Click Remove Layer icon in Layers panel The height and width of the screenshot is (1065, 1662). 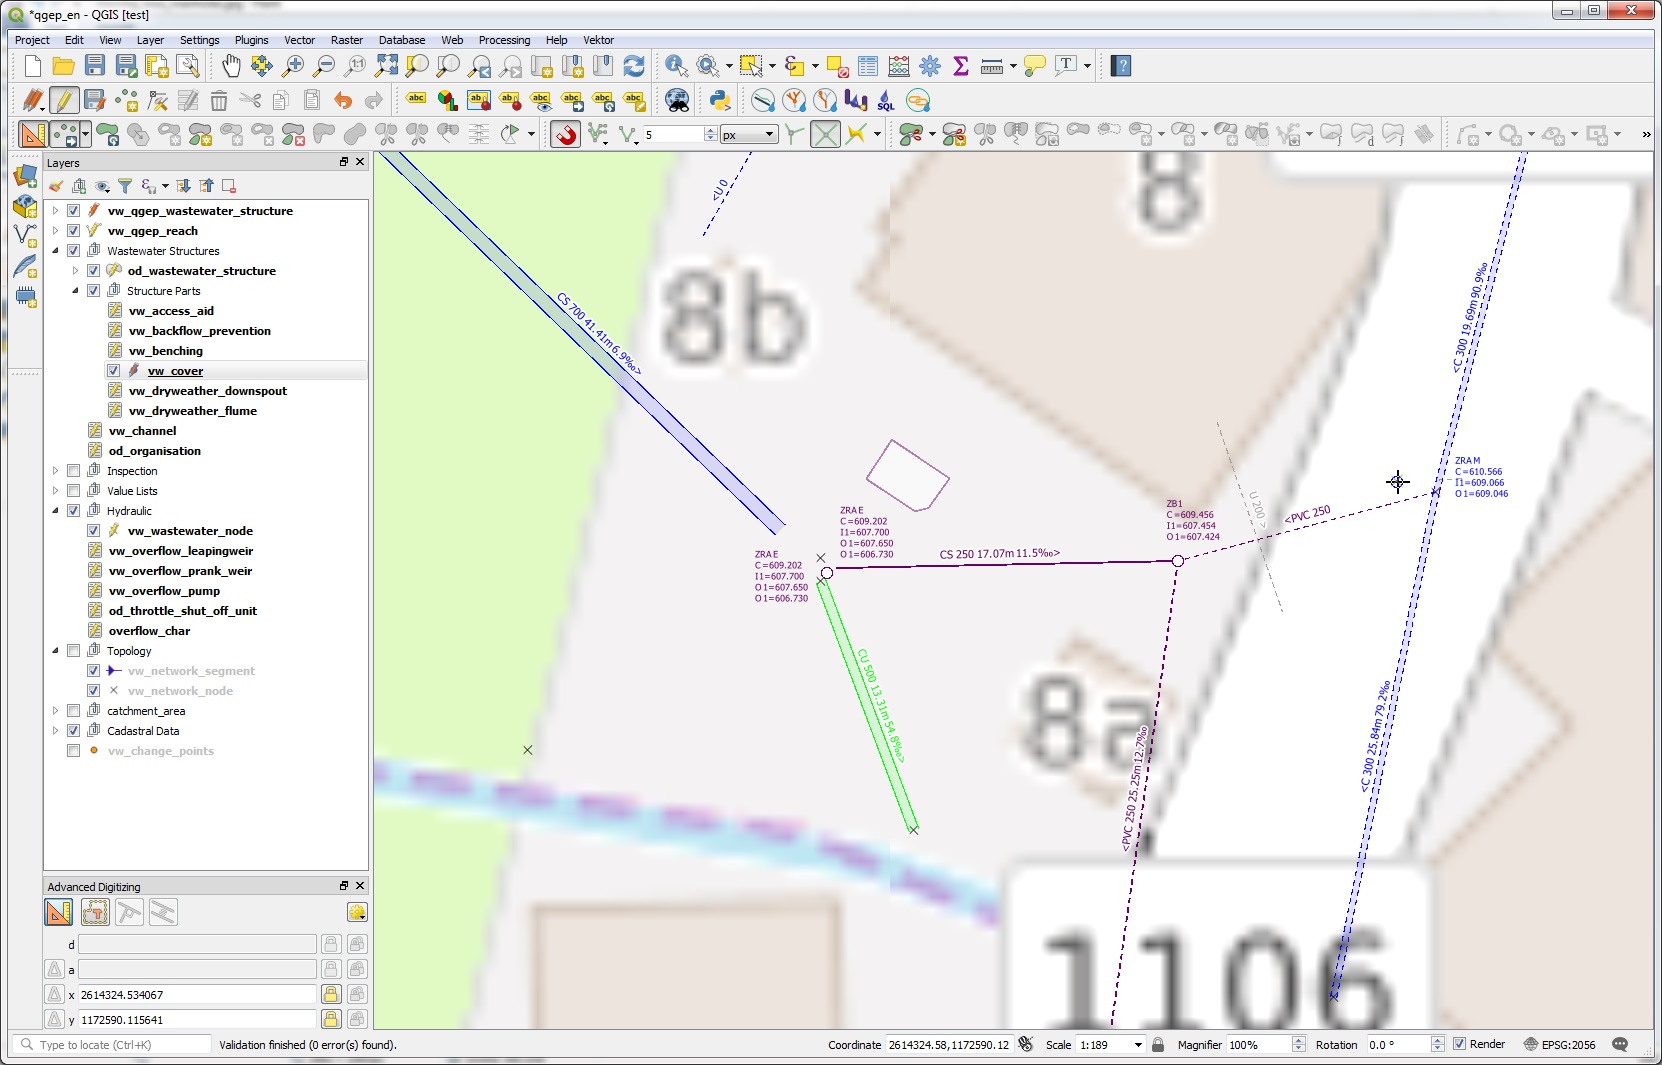[229, 186]
